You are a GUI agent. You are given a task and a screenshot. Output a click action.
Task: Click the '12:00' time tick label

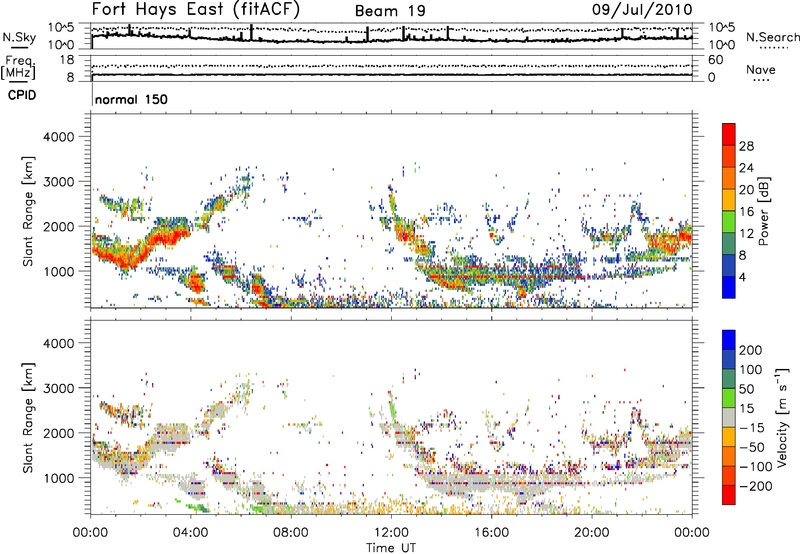pos(391,533)
